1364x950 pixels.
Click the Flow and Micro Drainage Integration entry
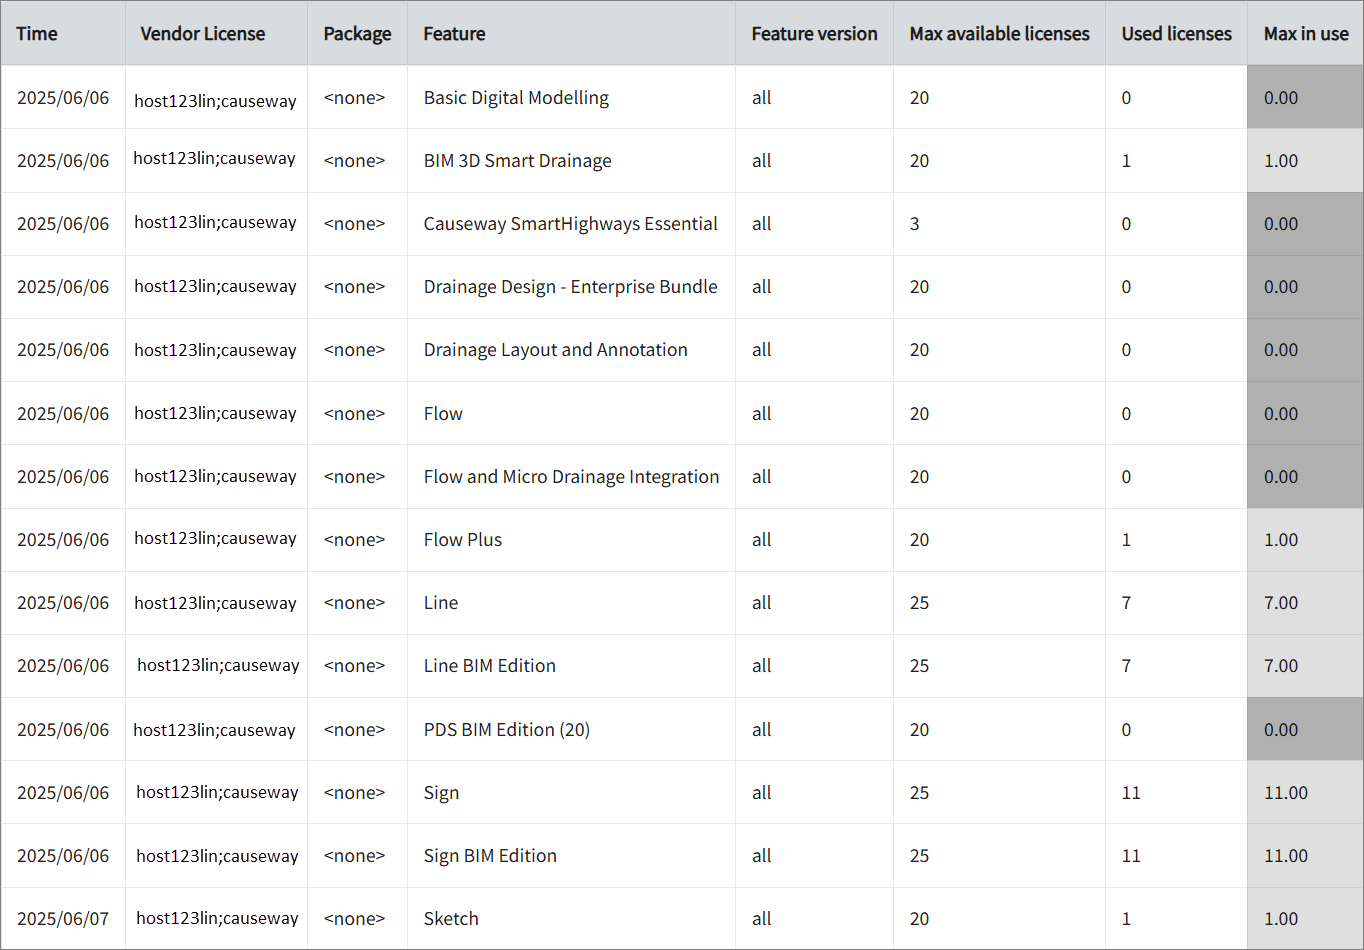571,476
